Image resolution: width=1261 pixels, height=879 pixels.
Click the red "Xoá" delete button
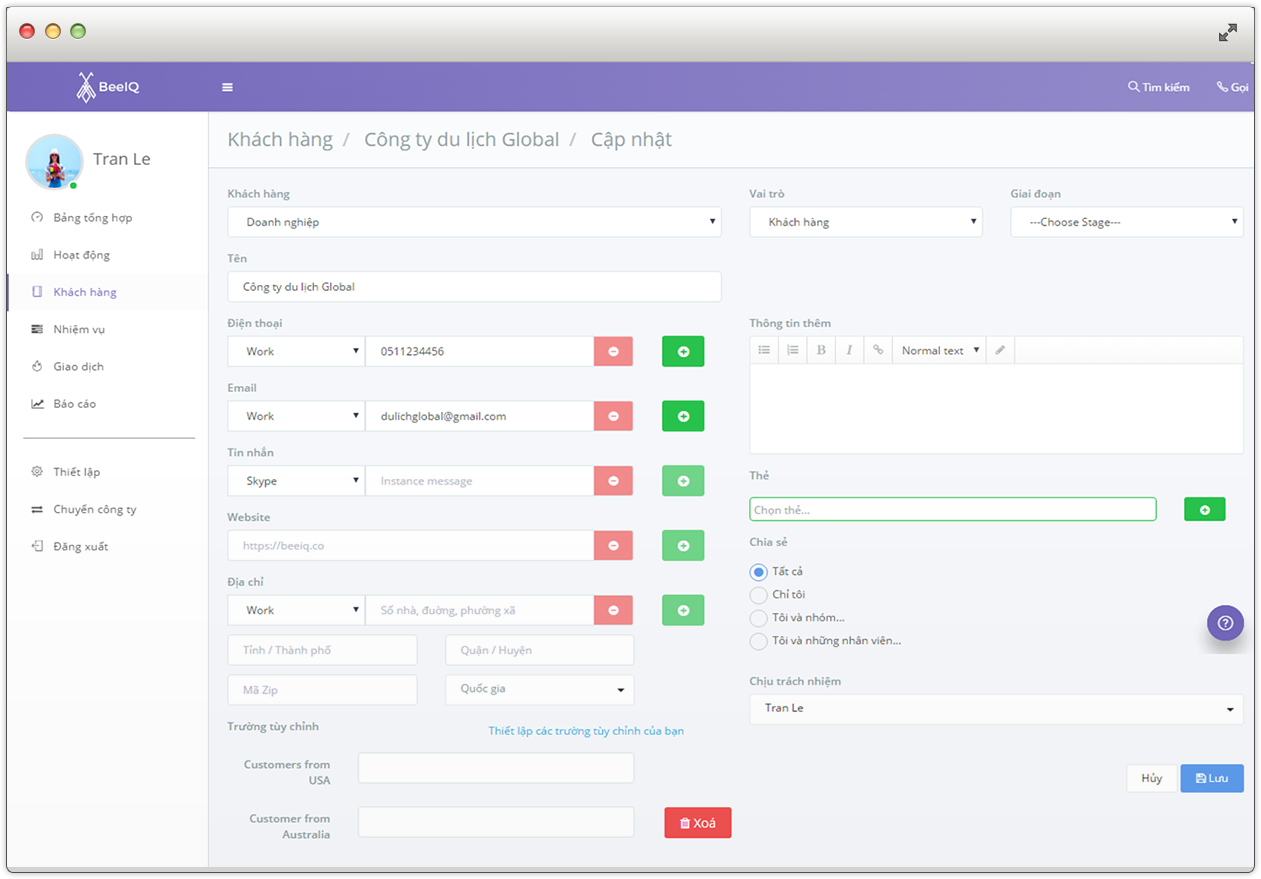tap(697, 822)
